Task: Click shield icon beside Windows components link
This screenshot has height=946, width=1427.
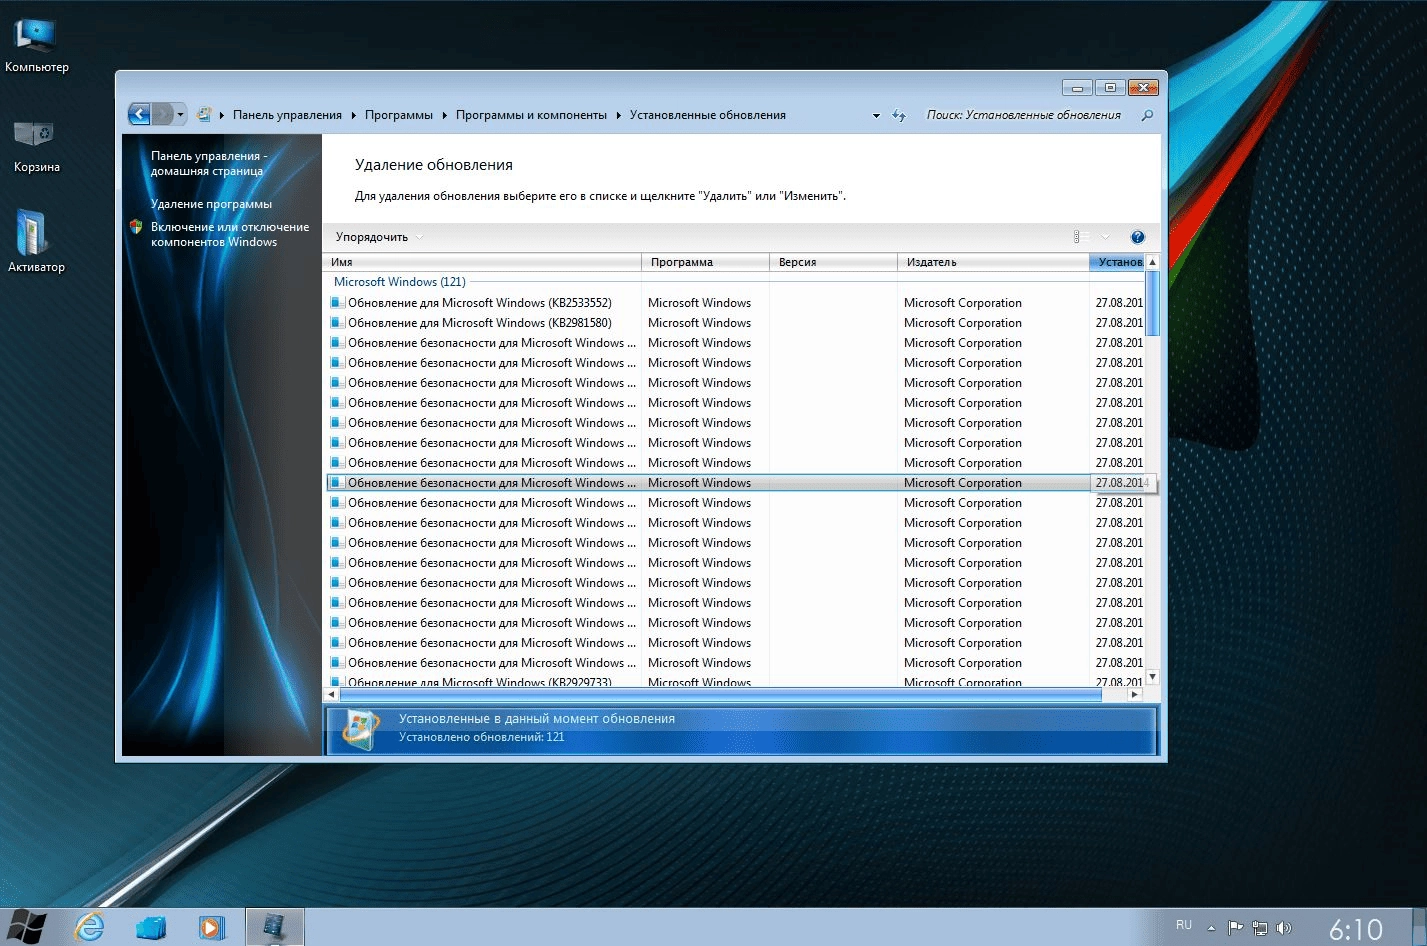Action: pyautogui.click(x=137, y=227)
